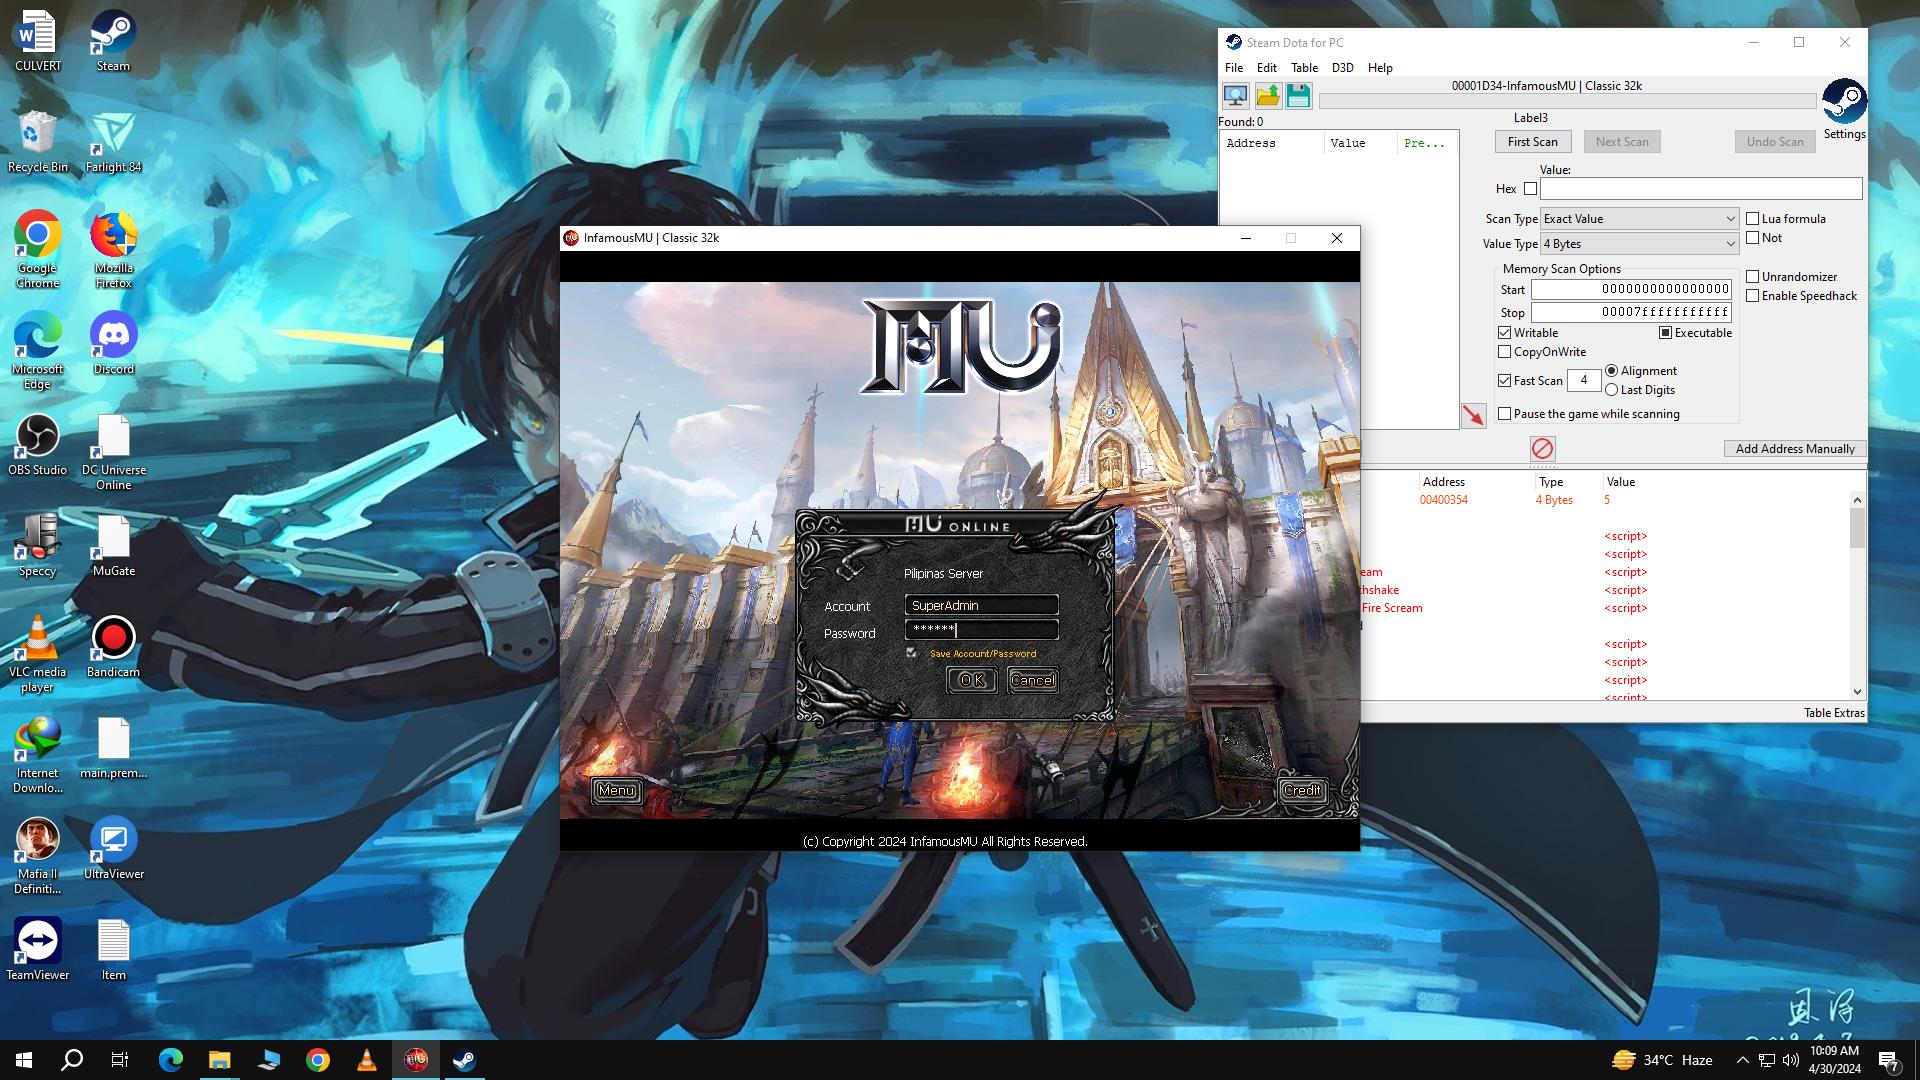
Task: Click the save table floppy icon
Action: coord(1298,96)
